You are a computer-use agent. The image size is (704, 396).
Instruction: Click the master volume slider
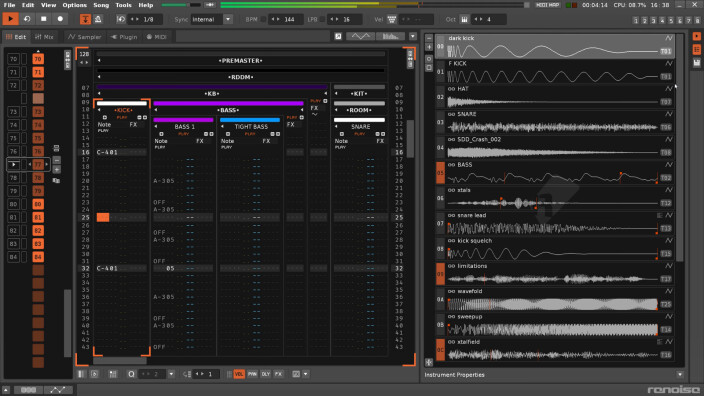[x=181, y=5]
